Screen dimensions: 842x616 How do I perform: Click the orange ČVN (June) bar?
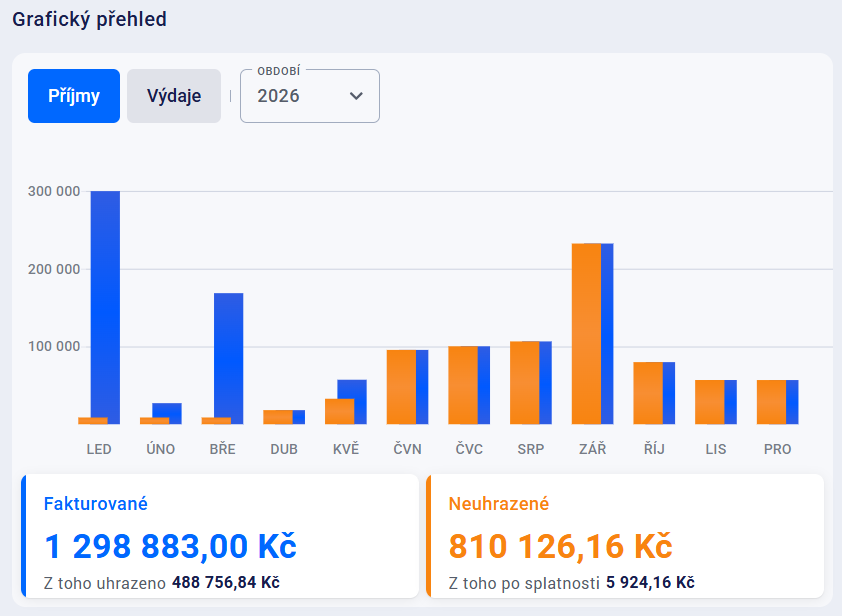click(401, 387)
